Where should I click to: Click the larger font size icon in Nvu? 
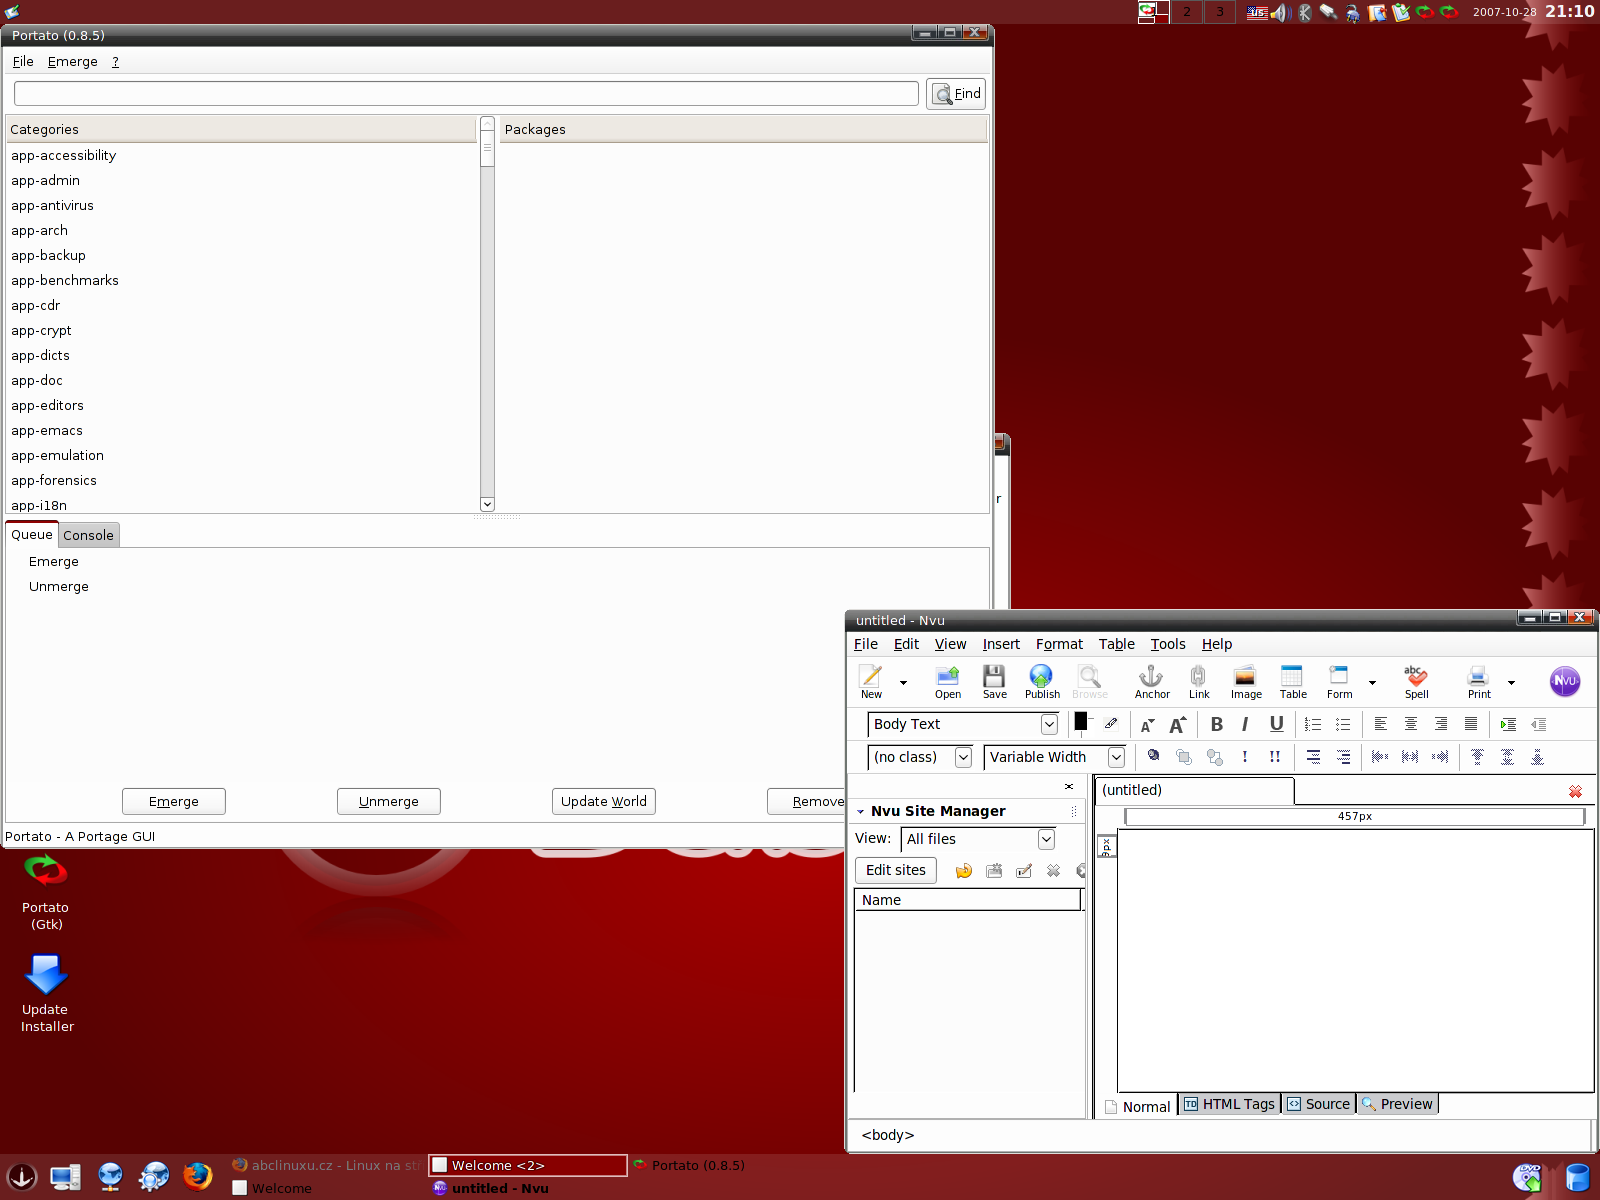1178,725
